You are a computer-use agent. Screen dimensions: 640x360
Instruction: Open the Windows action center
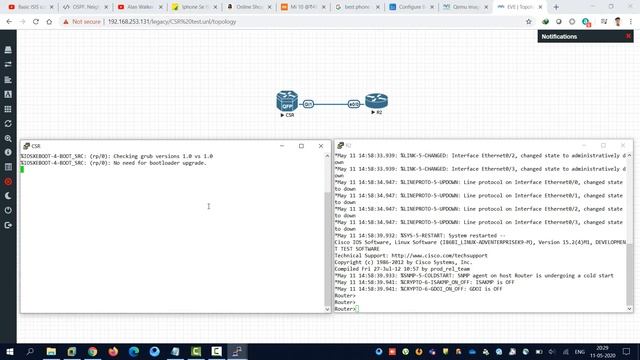click(x=627, y=351)
